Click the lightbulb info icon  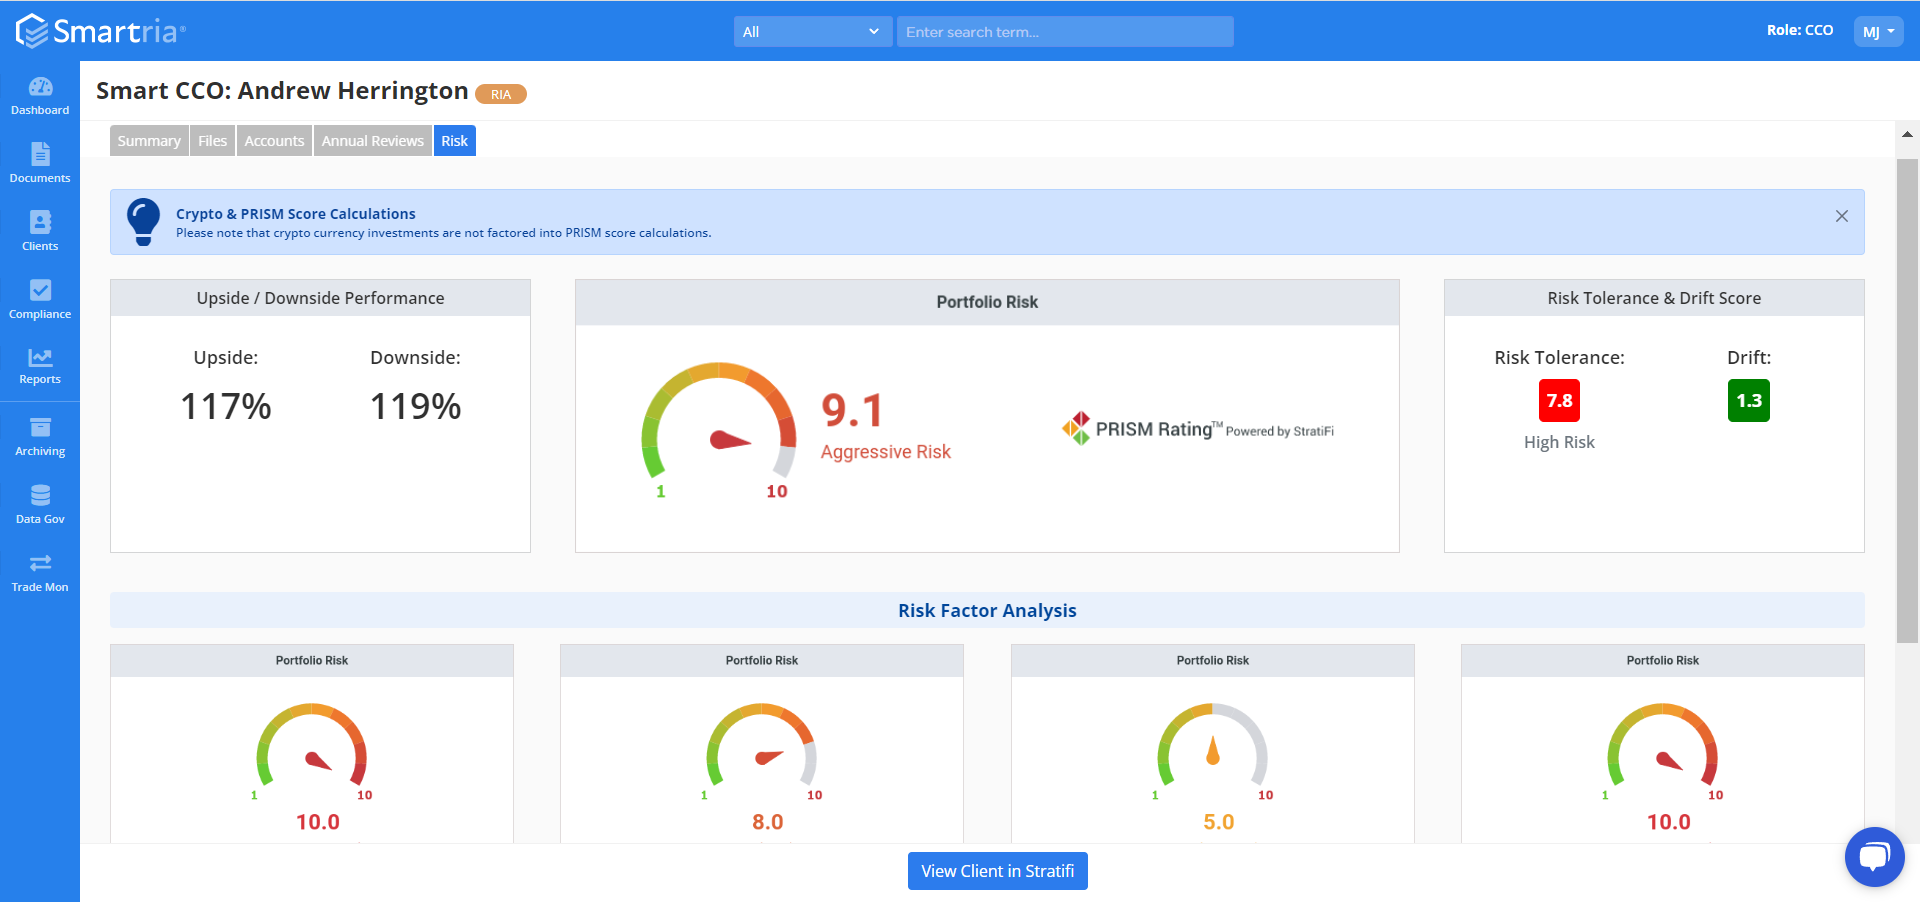pos(143,221)
